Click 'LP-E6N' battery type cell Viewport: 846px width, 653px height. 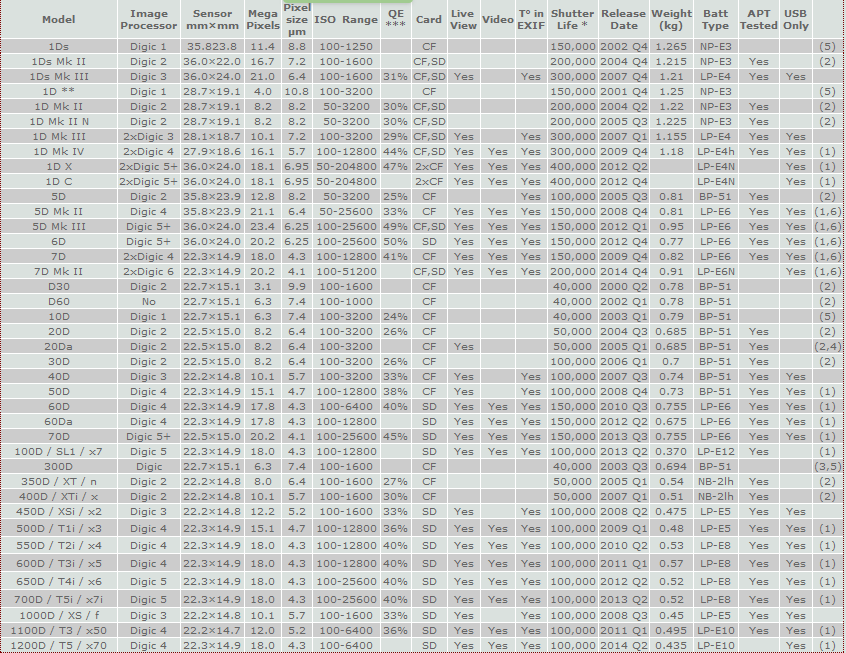click(x=715, y=271)
